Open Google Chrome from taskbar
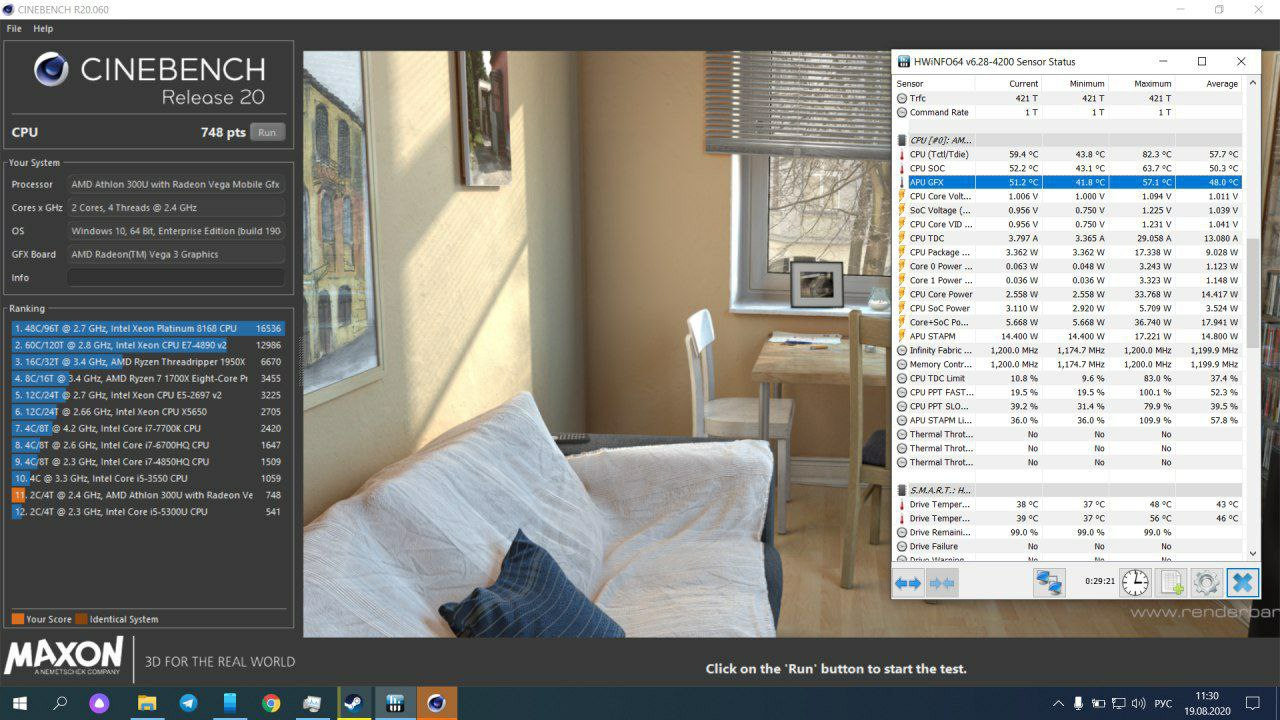Viewport: 1280px width, 720px height. (271, 703)
